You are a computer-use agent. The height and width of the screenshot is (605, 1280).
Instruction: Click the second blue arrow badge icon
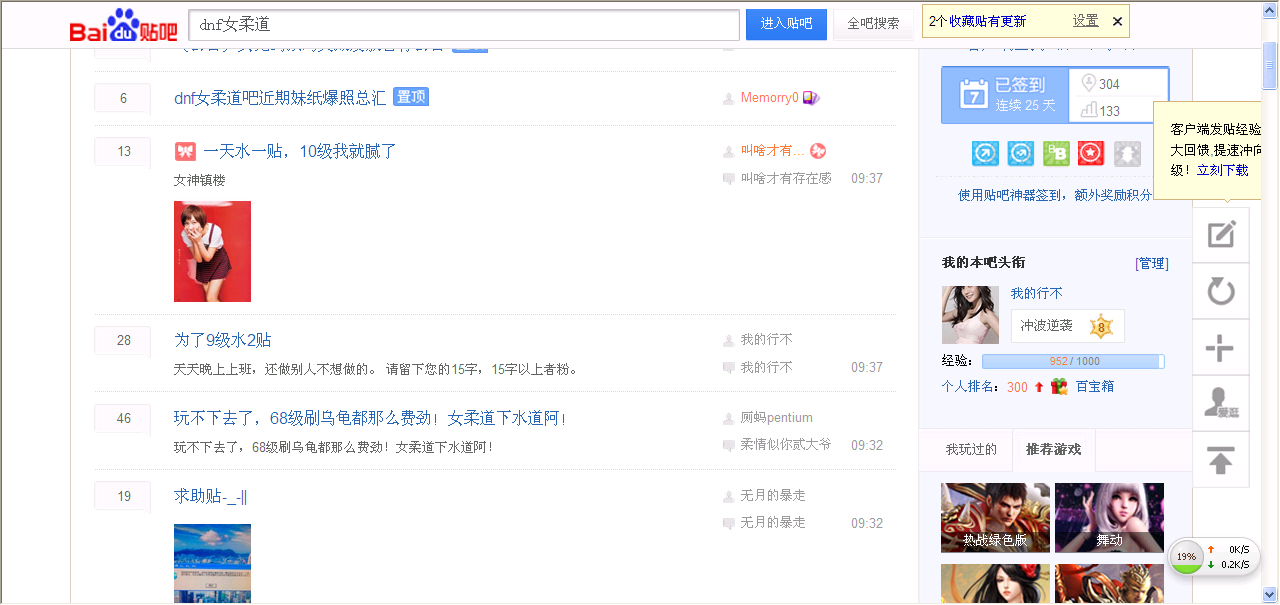(x=1021, y=153)
